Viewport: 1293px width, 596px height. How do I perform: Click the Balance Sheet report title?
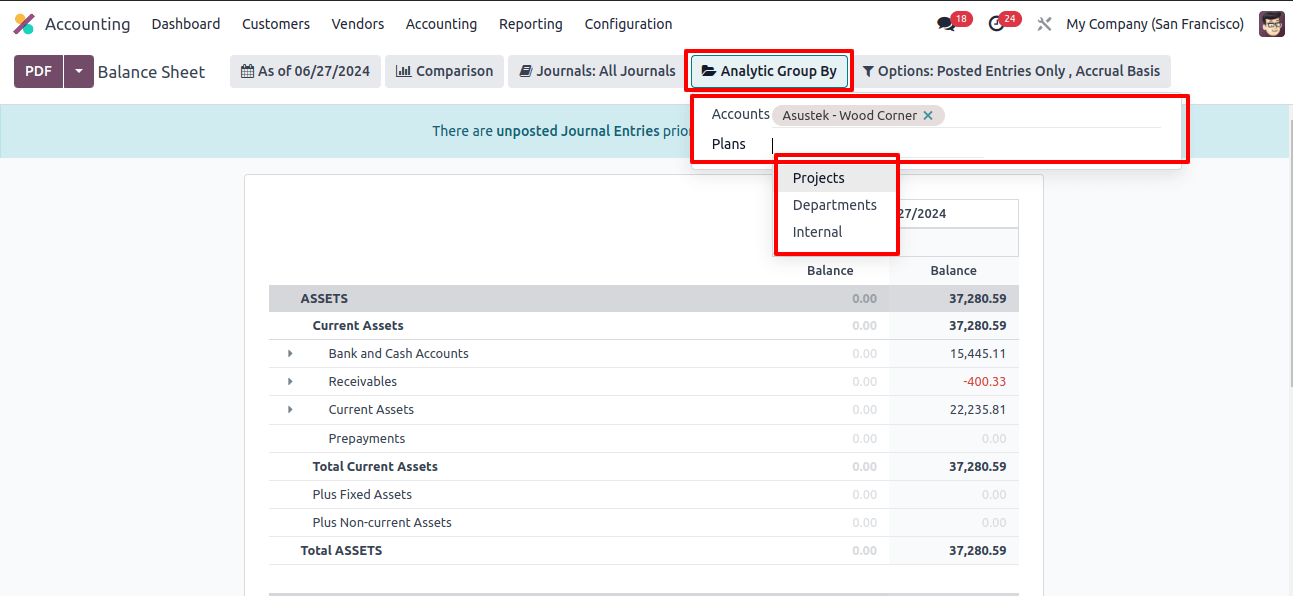point(151,72)
